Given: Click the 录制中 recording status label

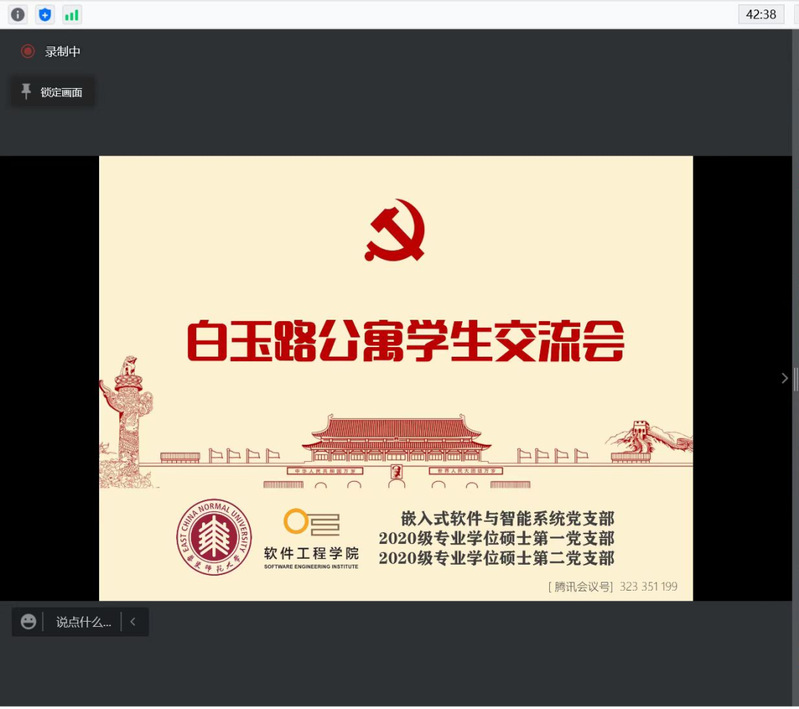Looking at the screenshot, I should [62, 51].
